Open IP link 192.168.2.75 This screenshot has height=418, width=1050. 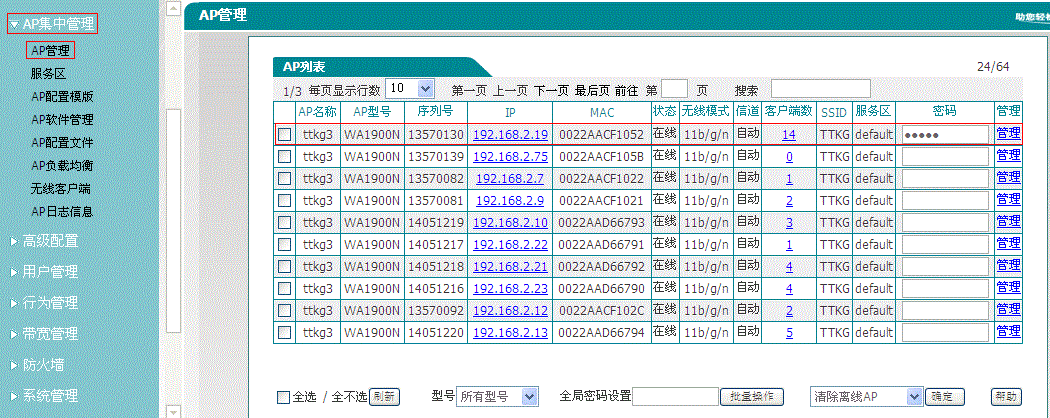pos(510,157)
